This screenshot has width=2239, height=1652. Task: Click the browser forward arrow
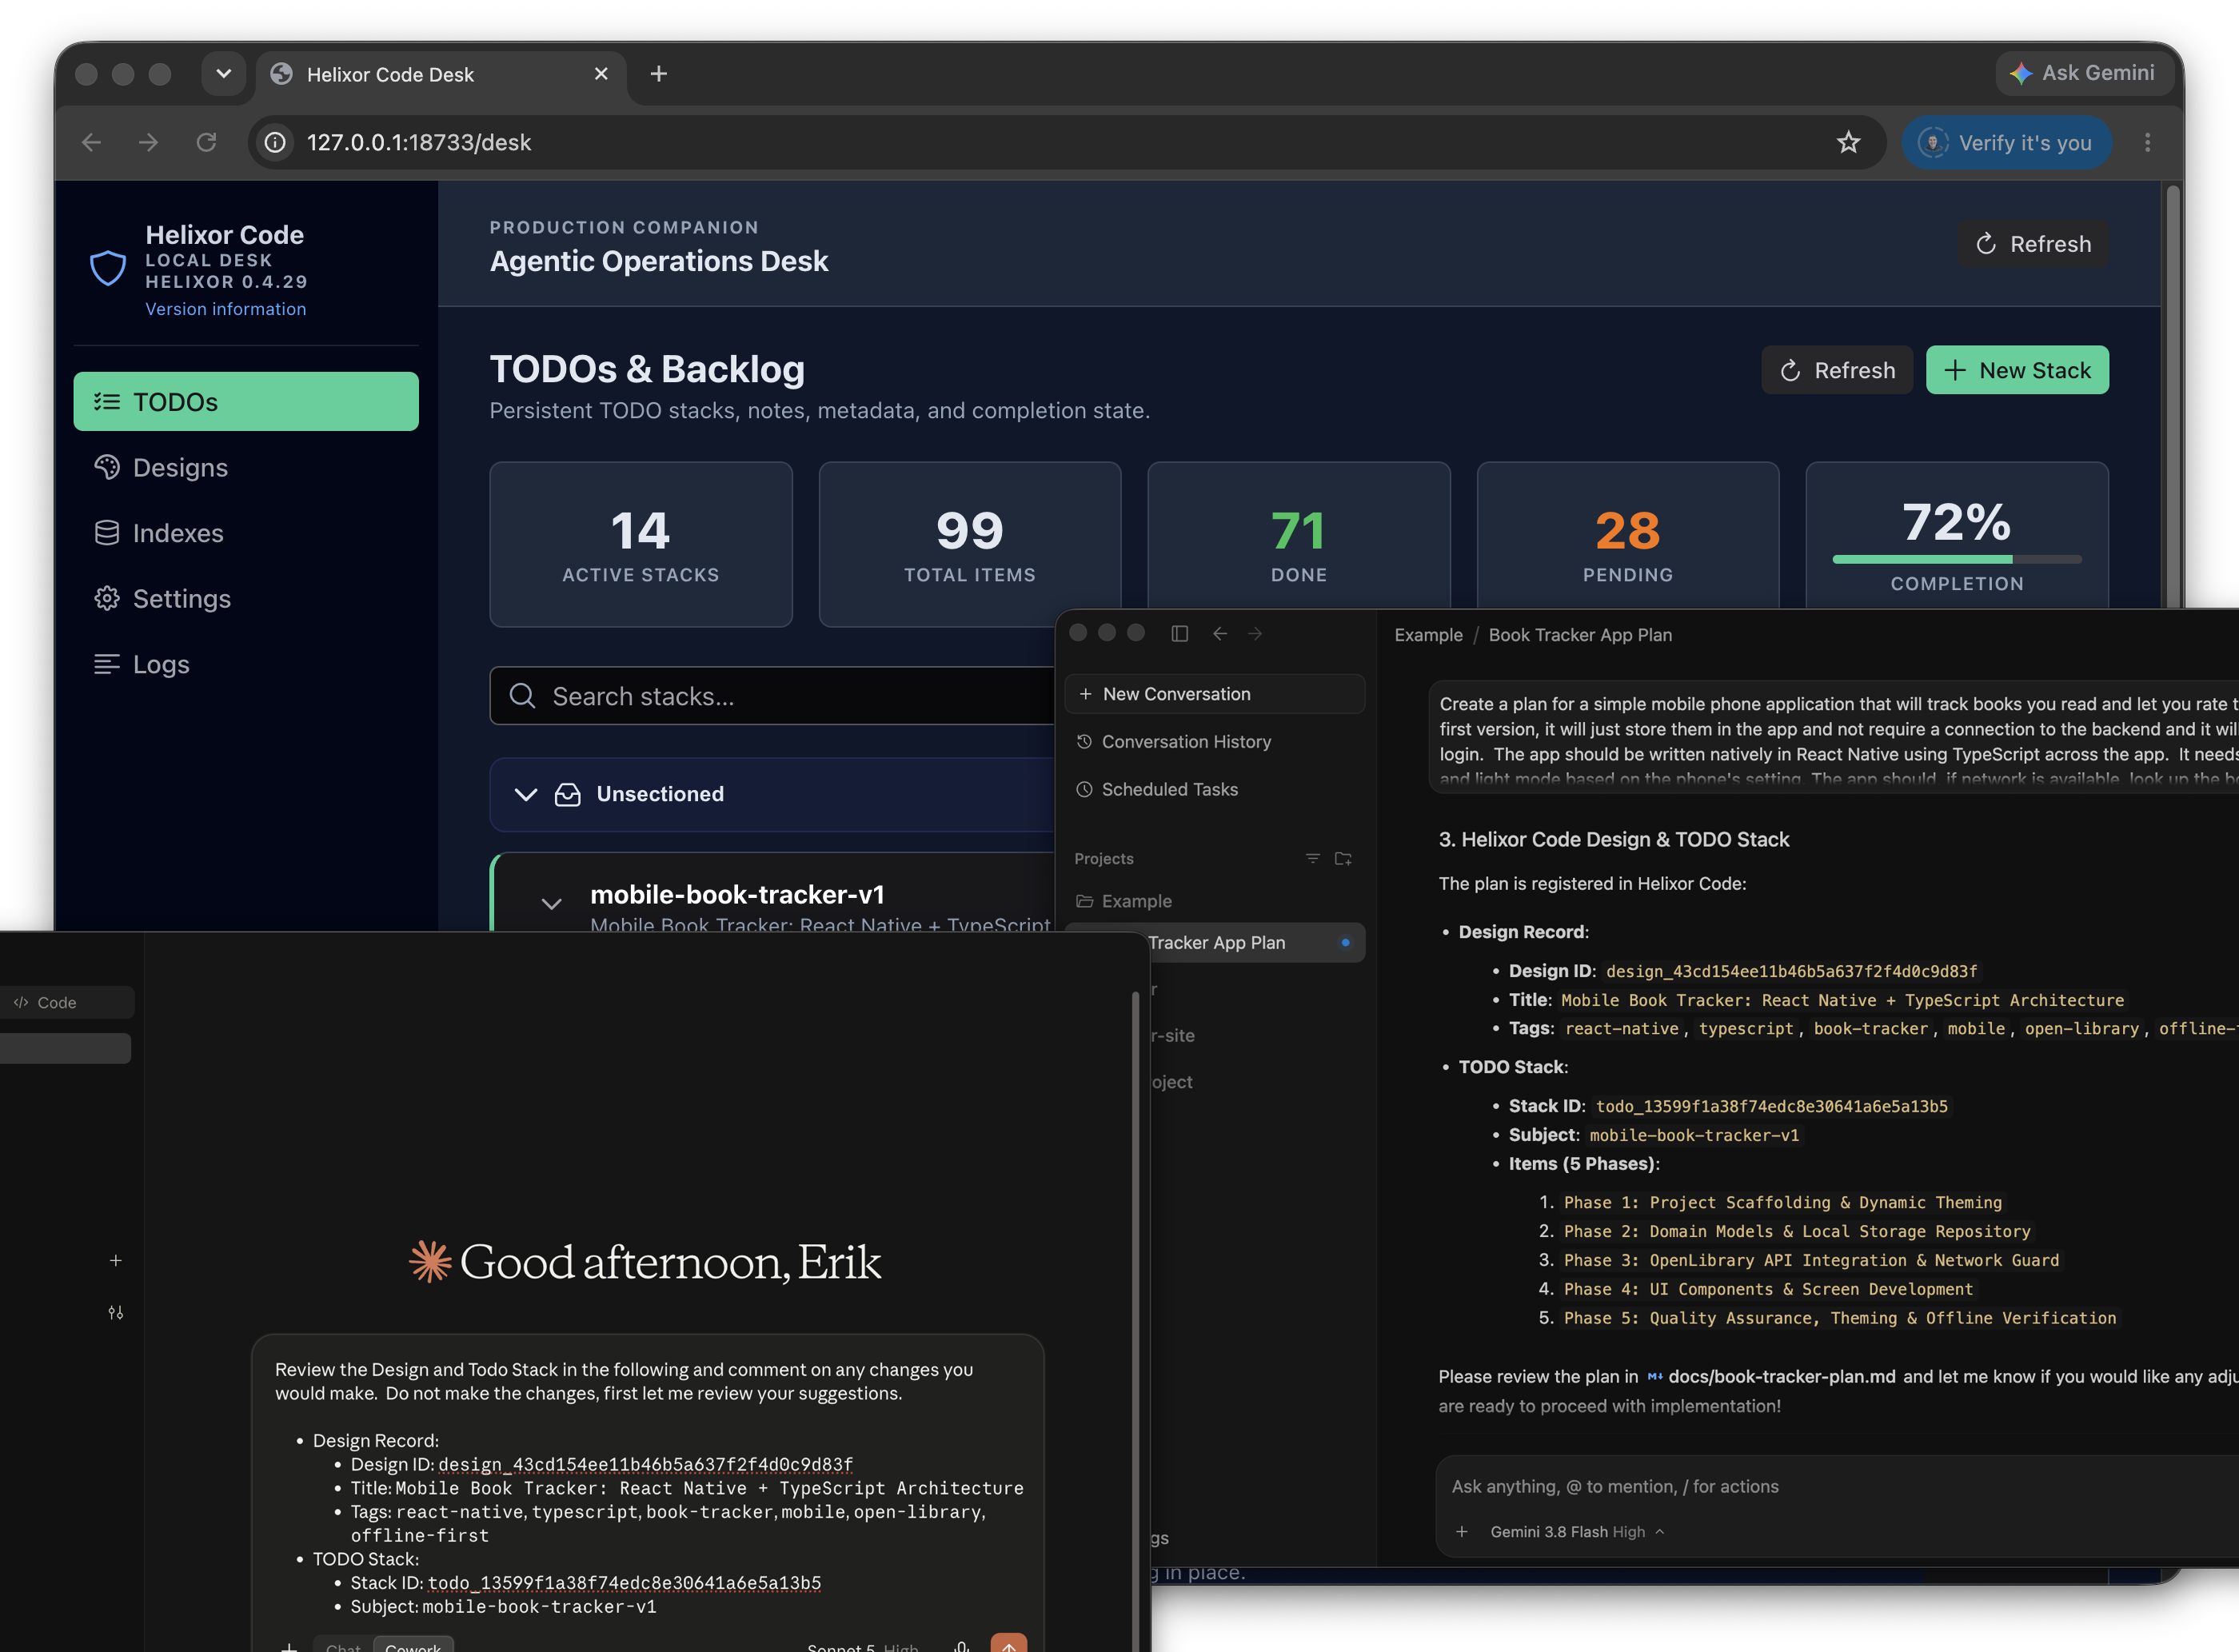(x=148, y=142)
